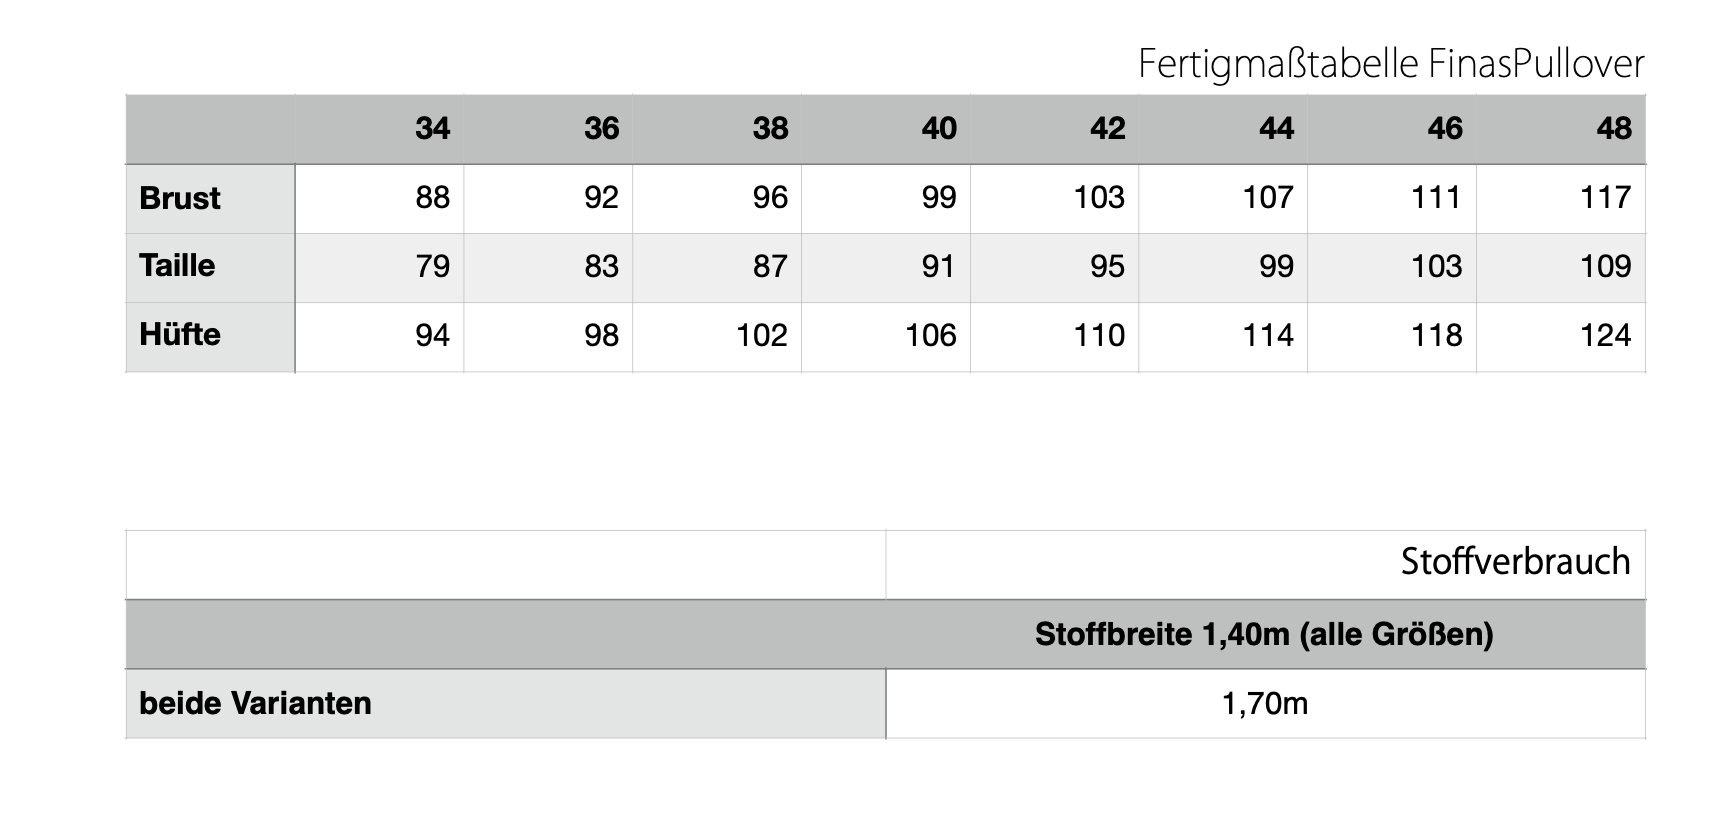The width and height of the screenshot is (1736, 816).
Task: Select Taille value 83 for size 36
Action: 601,267
